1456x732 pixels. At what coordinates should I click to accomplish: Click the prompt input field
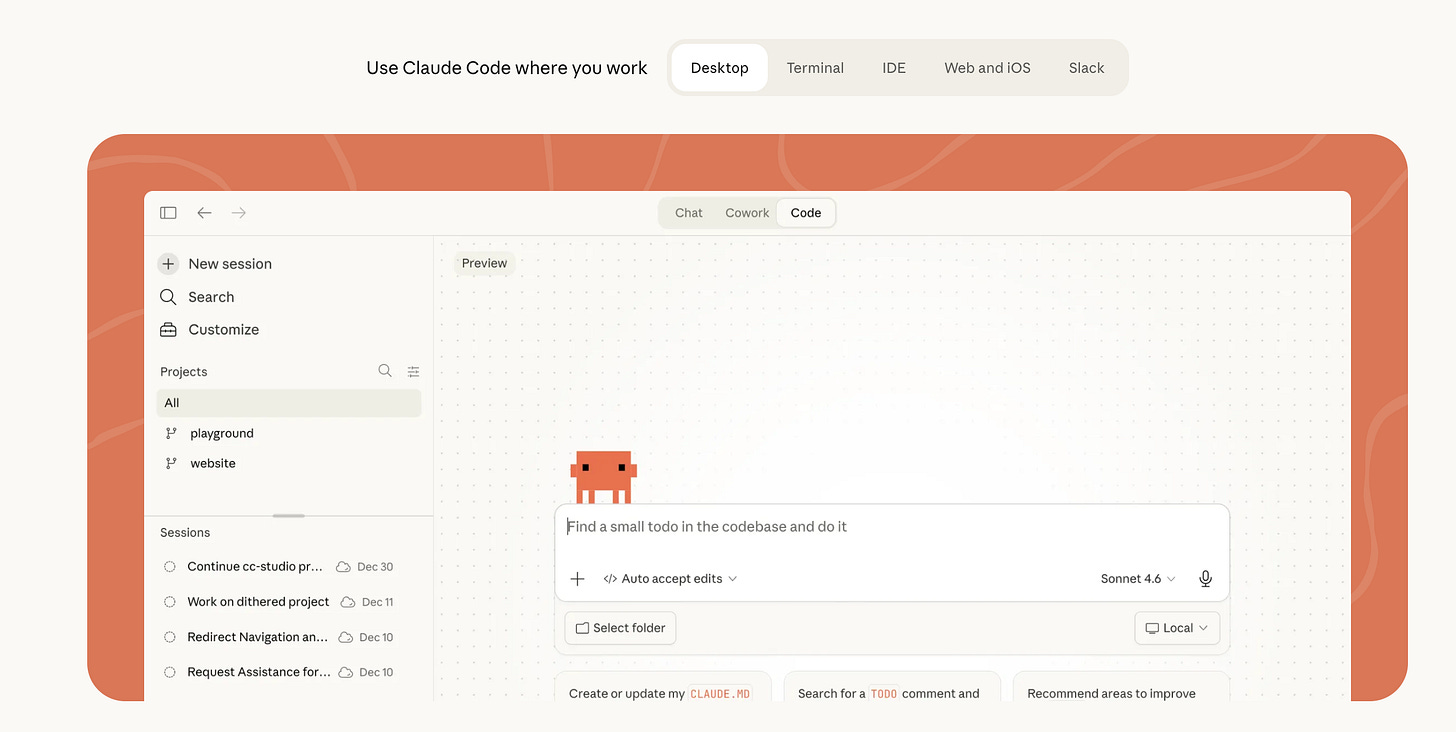tap(892, 527)
